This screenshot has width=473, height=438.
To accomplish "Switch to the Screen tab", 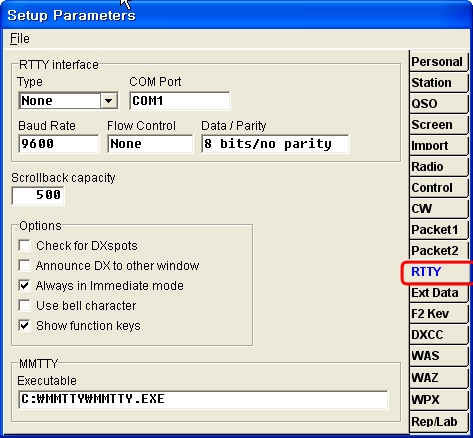I will coord(438,125).
